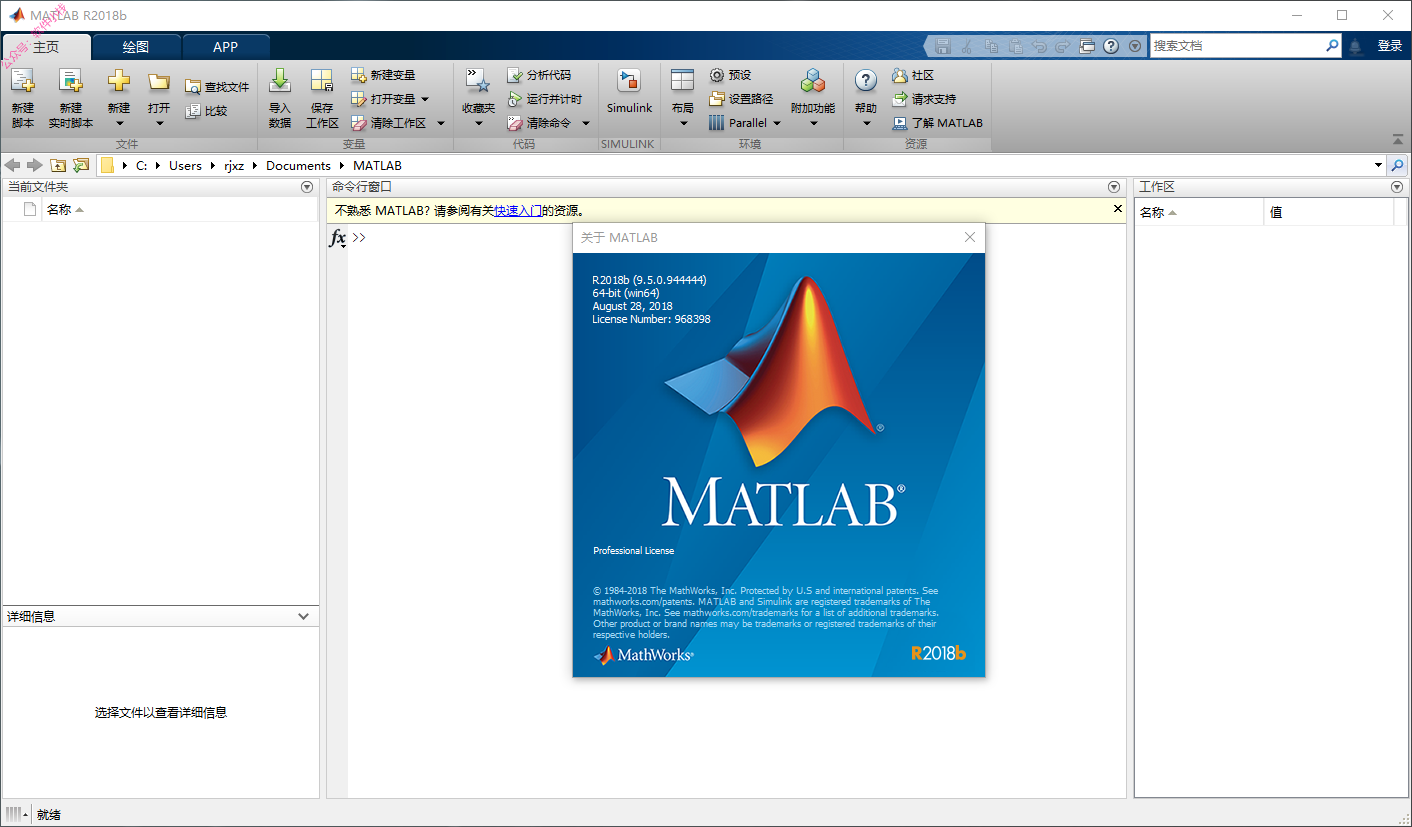
Task: Click the 新建实时脚本 (New Live Script) icon
Action: pyautogui.click(x=70, y=82)
